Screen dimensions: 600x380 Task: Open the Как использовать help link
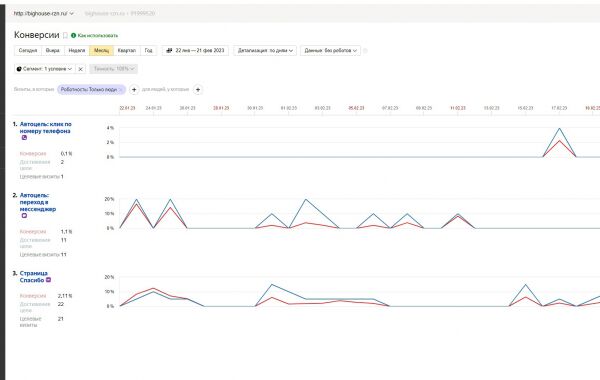pos(95,36)
